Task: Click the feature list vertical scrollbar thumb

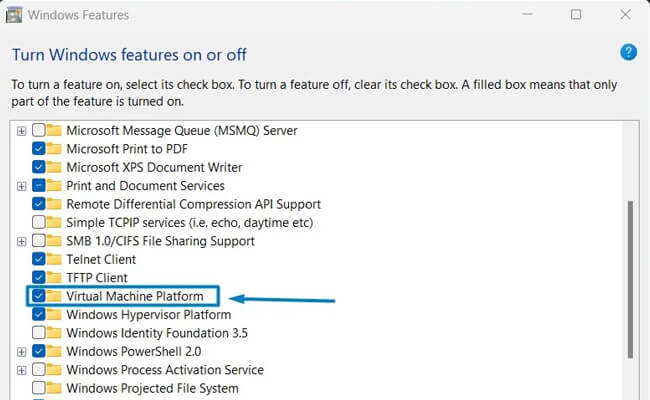Action: 631,279
